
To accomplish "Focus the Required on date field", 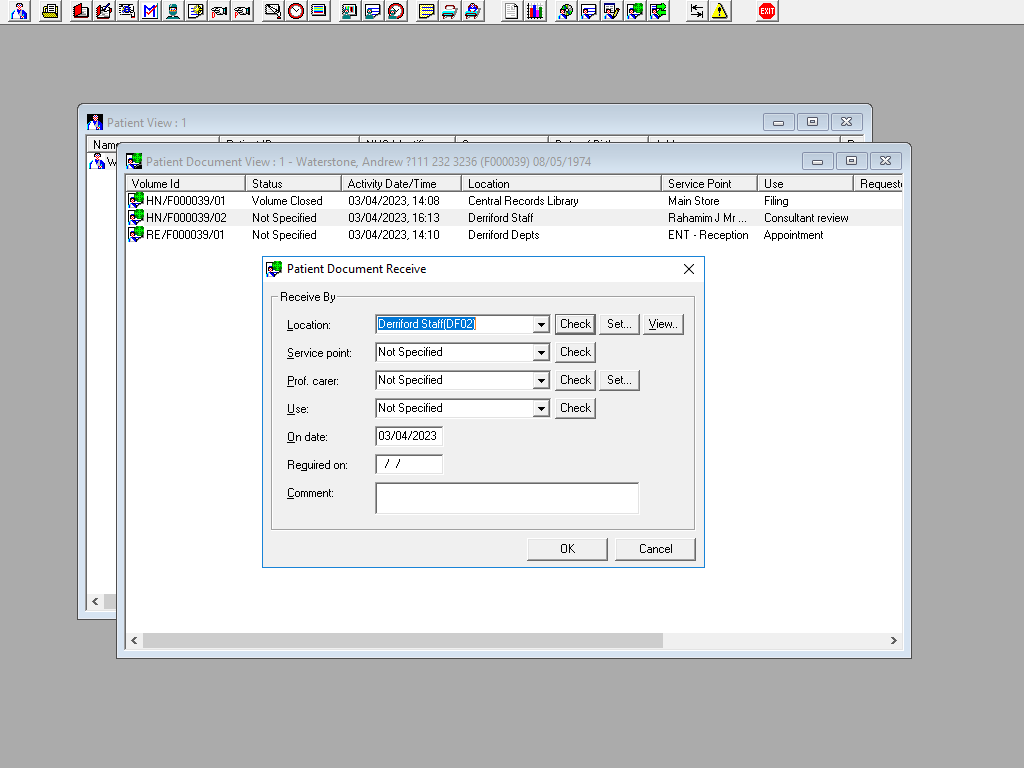I will tap(409, 464).
